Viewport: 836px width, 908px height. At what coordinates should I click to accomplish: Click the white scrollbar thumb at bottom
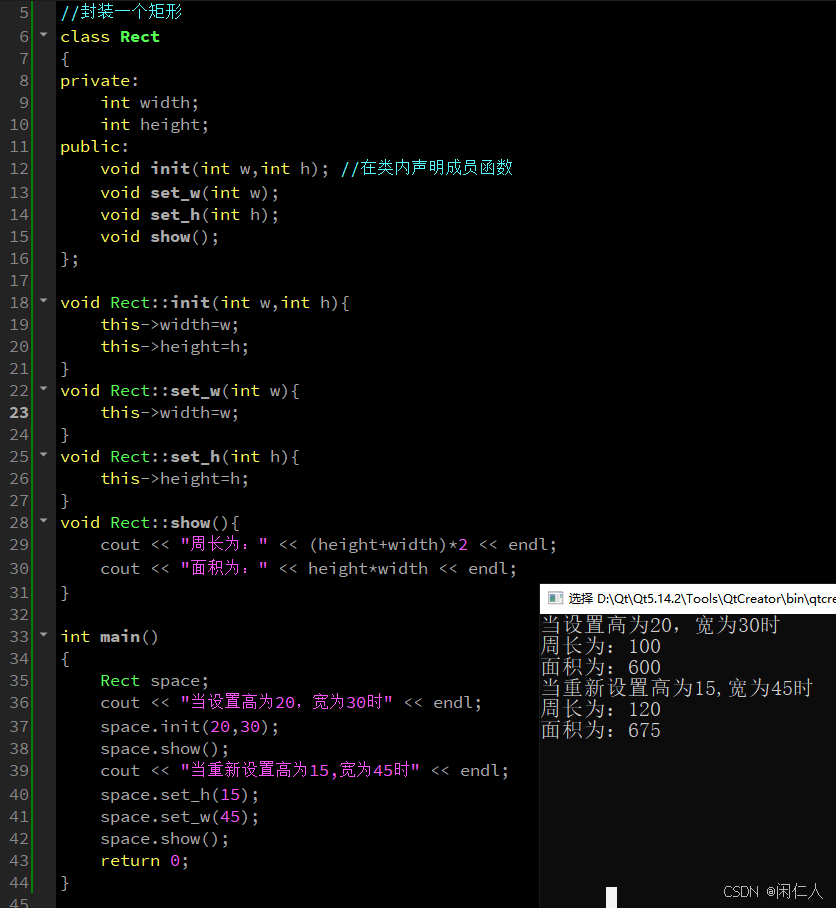612,893
